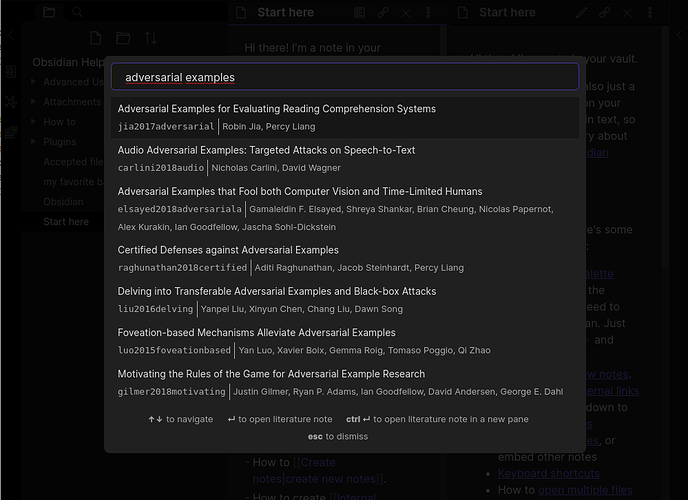Screen dimensions: 688x500
Task: Click the luo2015foveationbased citekey
Action: (x=174, y=350)
